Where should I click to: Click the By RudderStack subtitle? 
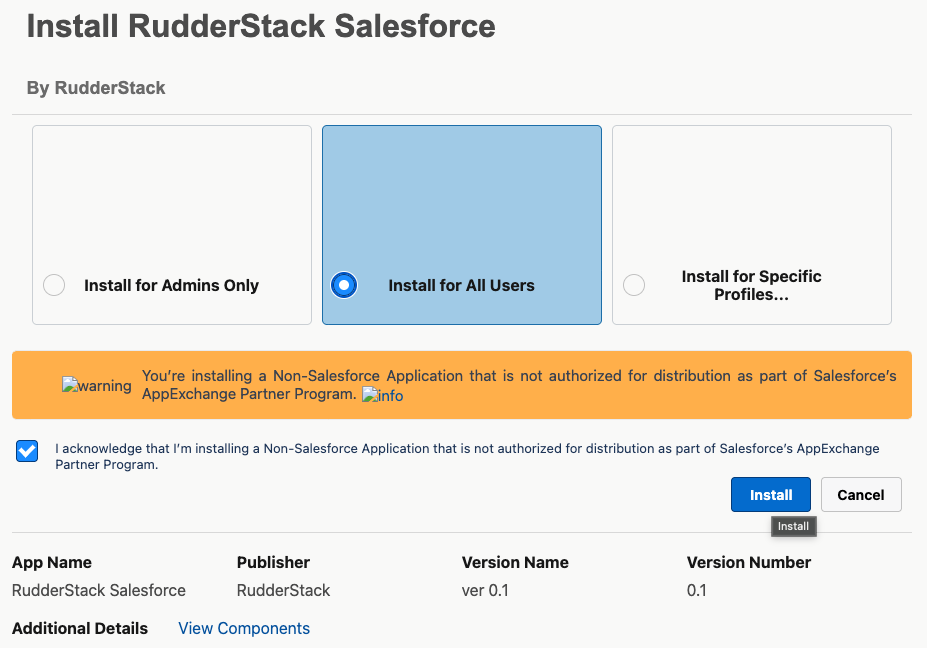pos(96,88)
